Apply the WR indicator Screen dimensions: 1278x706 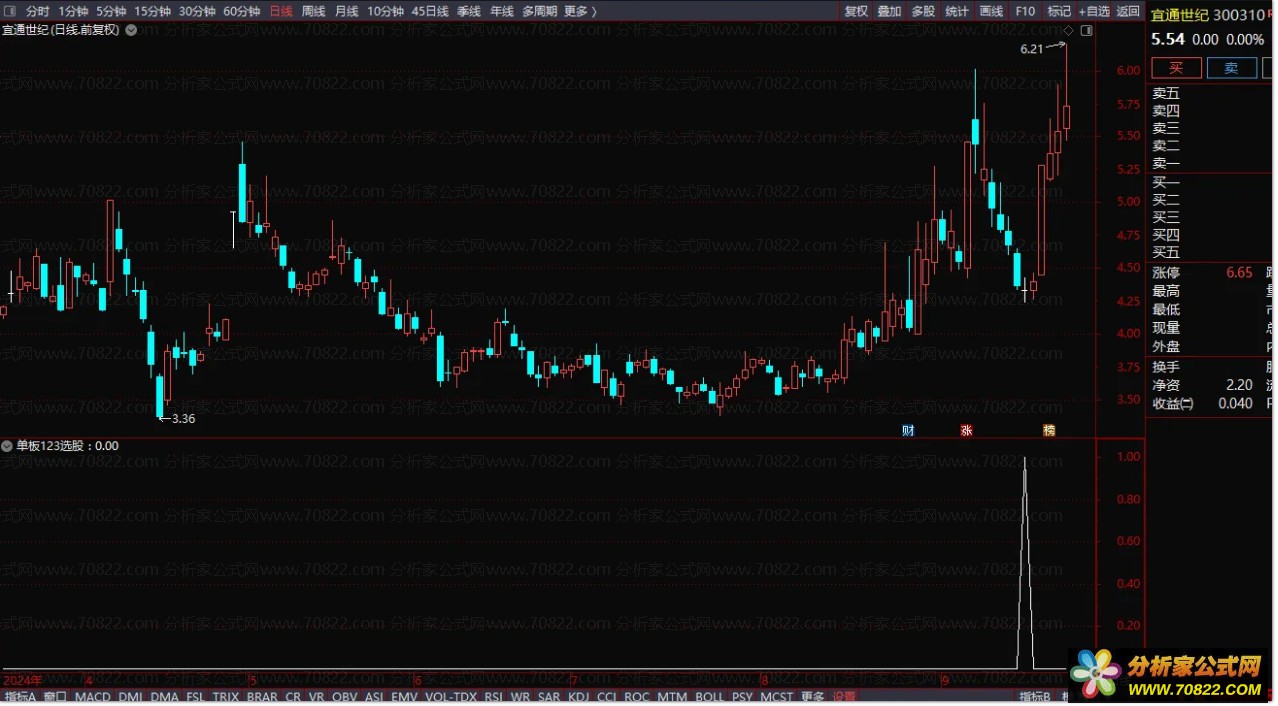pyautogui.click(x=520, y=697)
